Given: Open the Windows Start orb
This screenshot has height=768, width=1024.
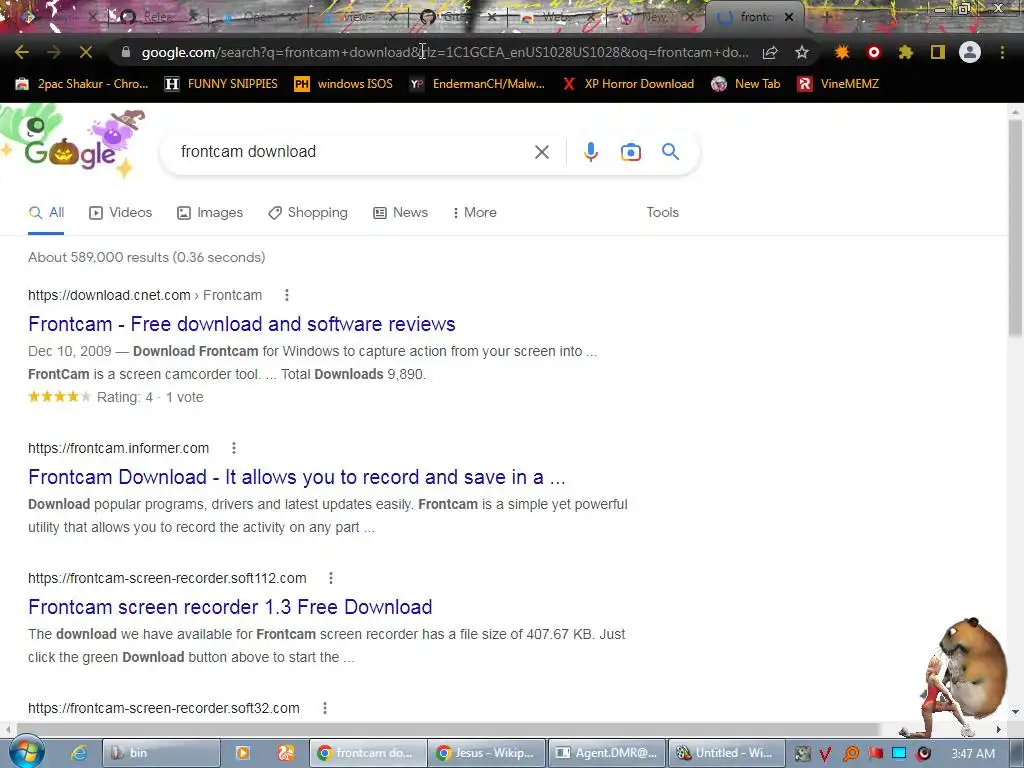Looking at the screenshot, I should [26, 752].
